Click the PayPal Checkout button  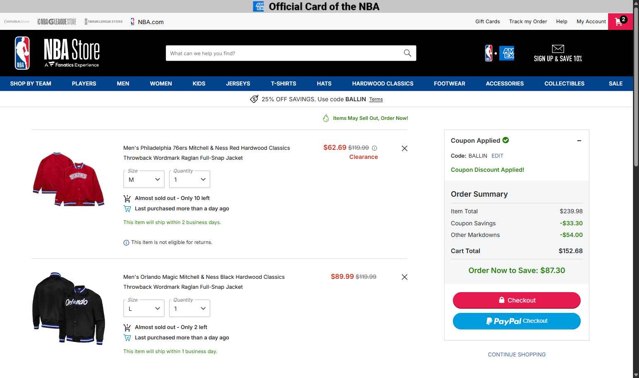(516, 321)
